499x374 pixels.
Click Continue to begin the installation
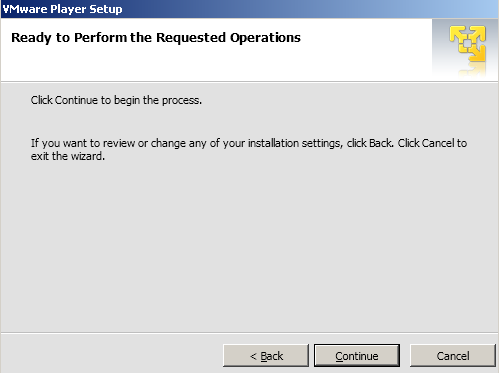pyautogui.click(x=357, y=356)
